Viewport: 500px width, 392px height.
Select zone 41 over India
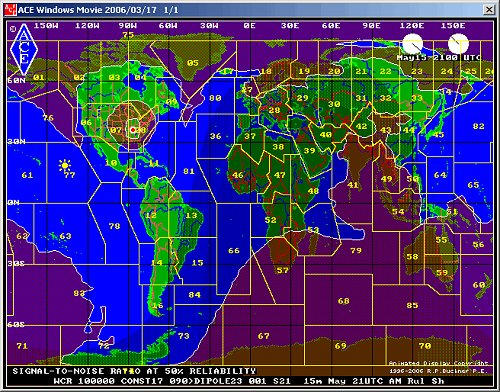353,185
